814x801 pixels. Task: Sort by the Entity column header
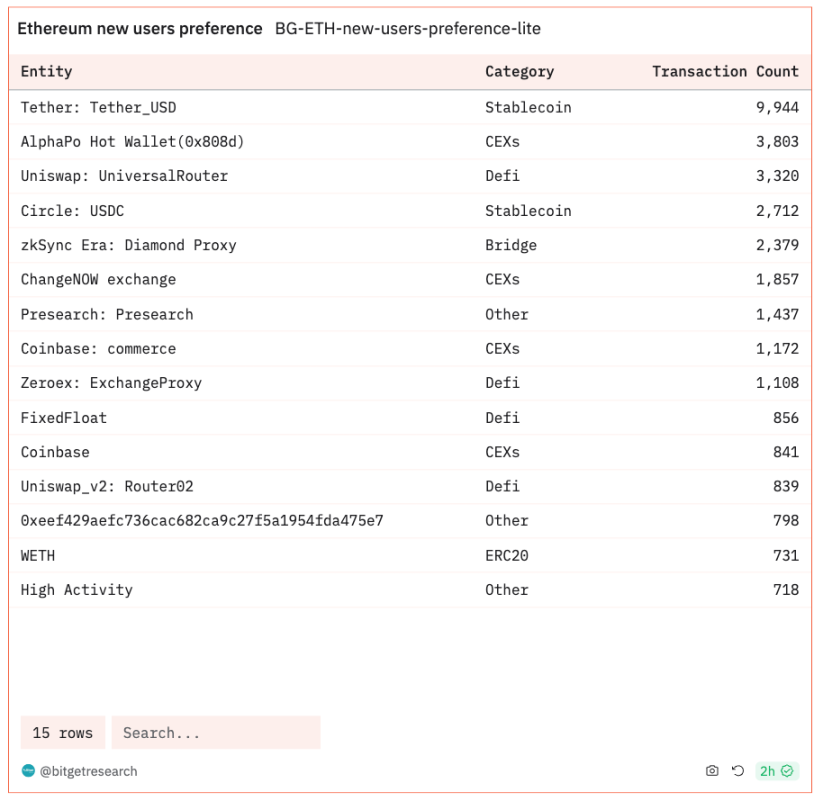pyautogui.click(x=47, y=72)
